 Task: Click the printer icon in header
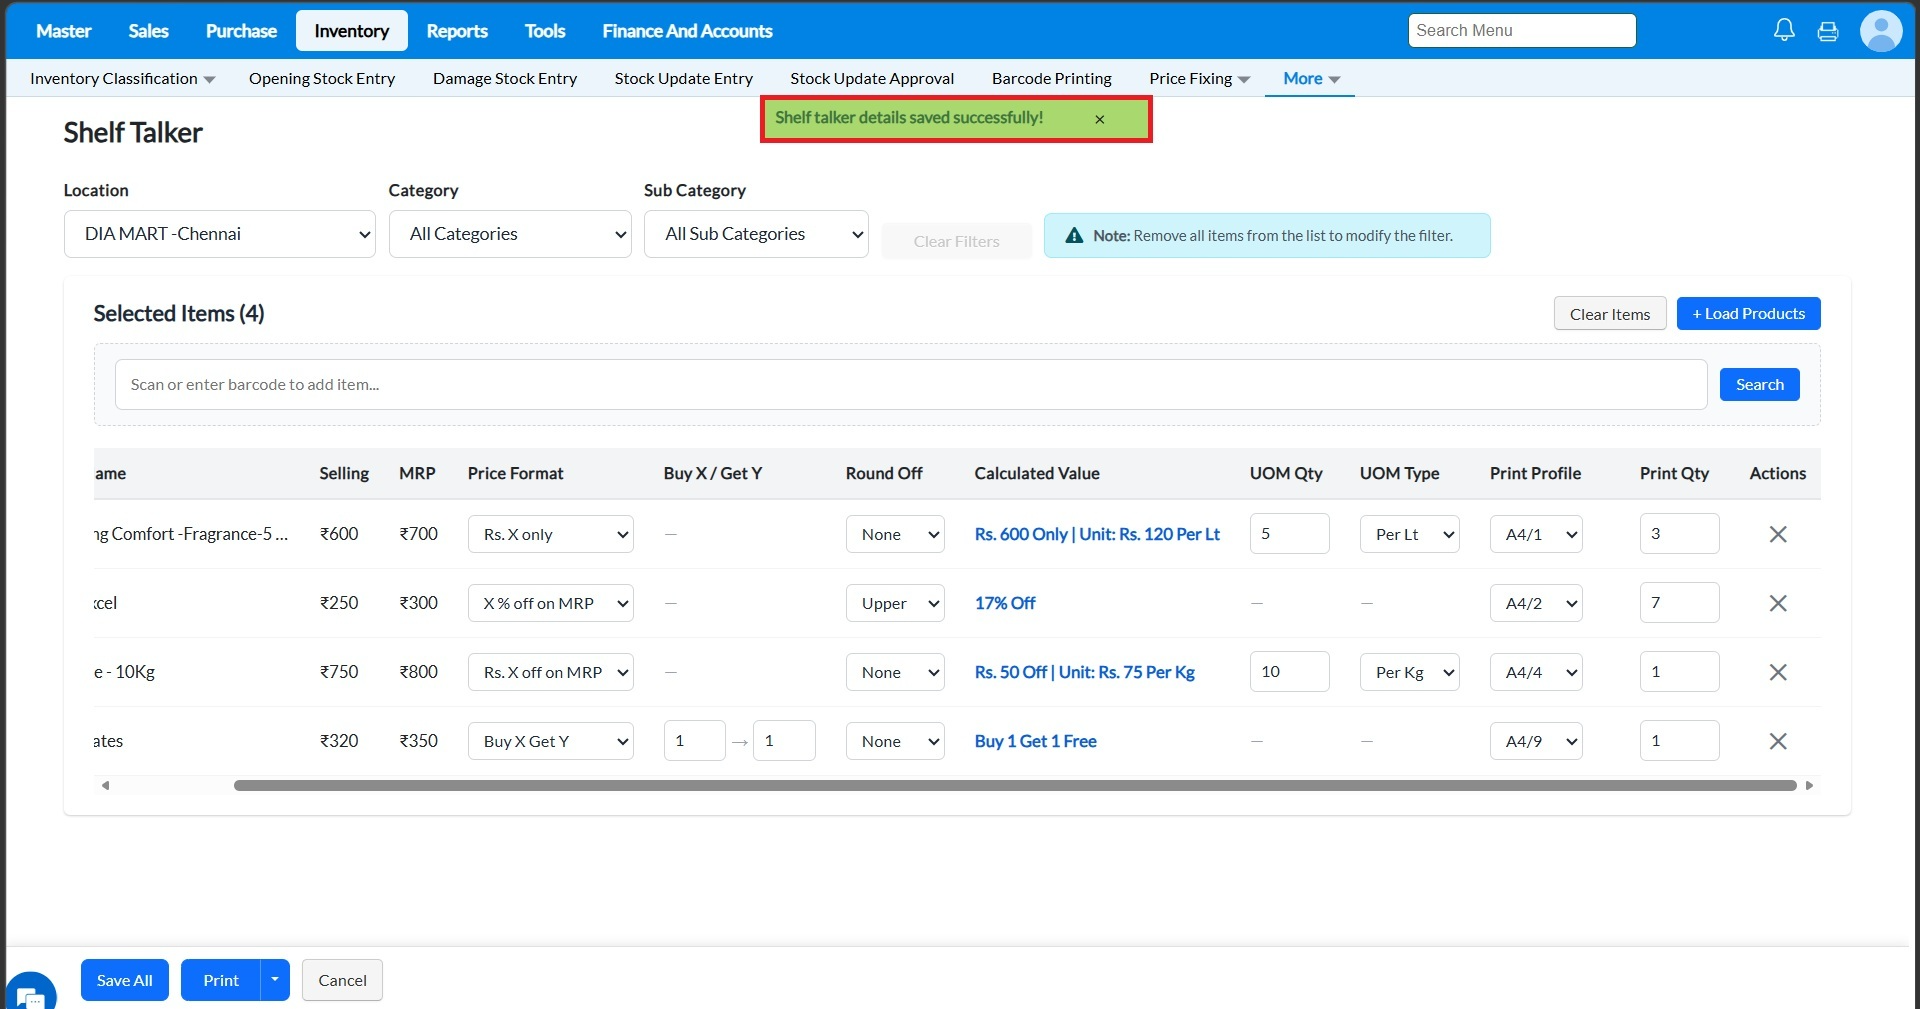pyautogui.click(x=1828, y=31)
